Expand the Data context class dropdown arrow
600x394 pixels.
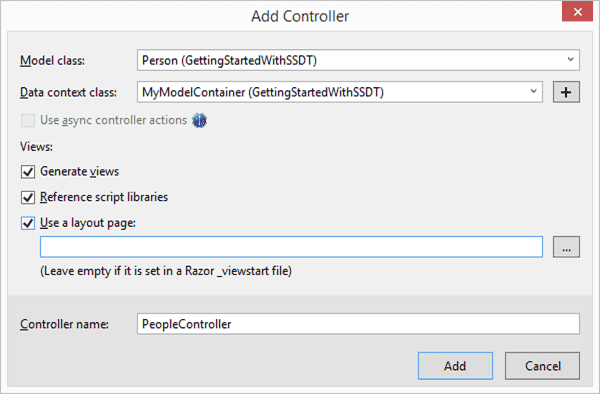click(533, 92)
